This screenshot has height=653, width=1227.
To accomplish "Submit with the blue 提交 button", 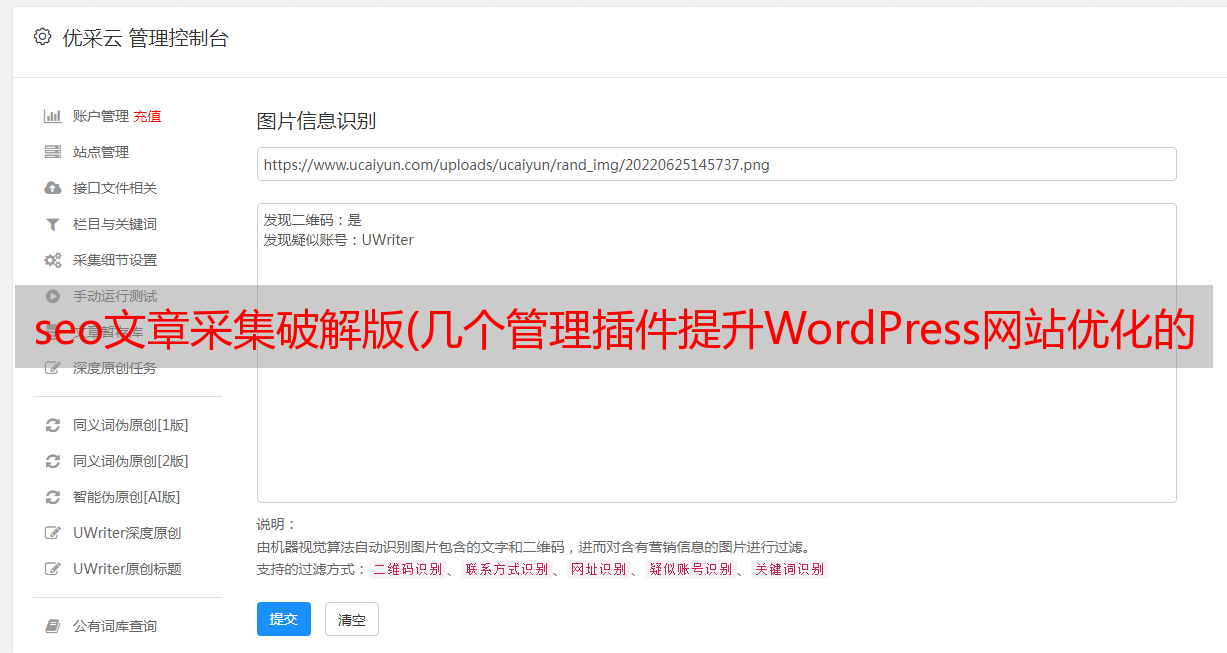I will (x=284, y=619).
